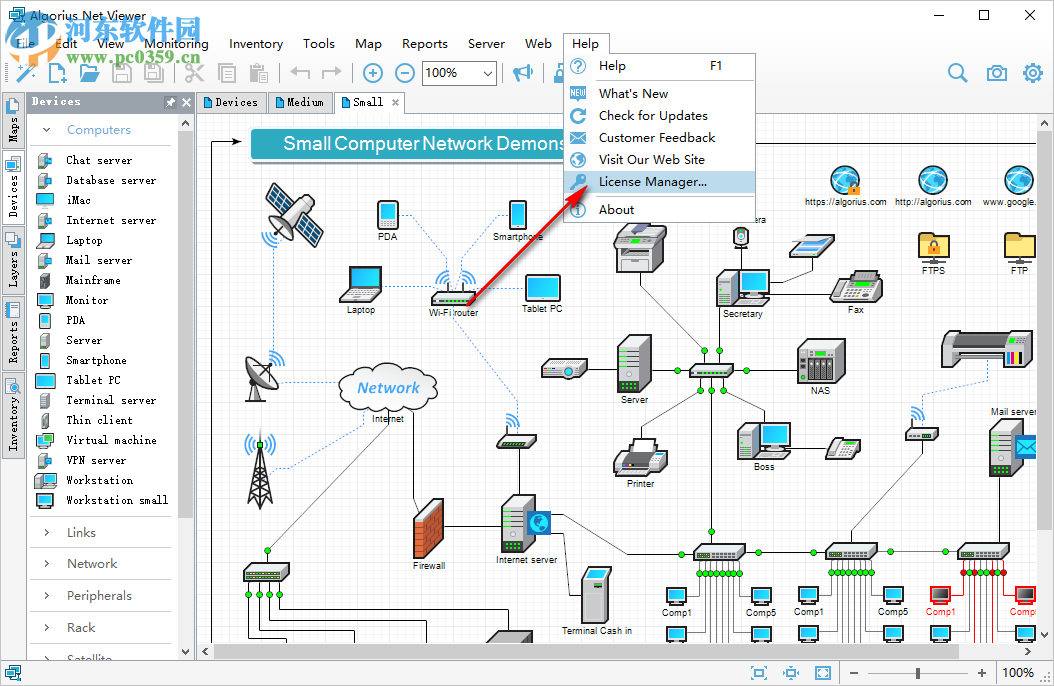Image resolution: width=1054 pixels, height=686 pixels.
Task: Toggle the auto-hide pin on Devices panel
Action: pyautogui.click(x=170, y=101)
